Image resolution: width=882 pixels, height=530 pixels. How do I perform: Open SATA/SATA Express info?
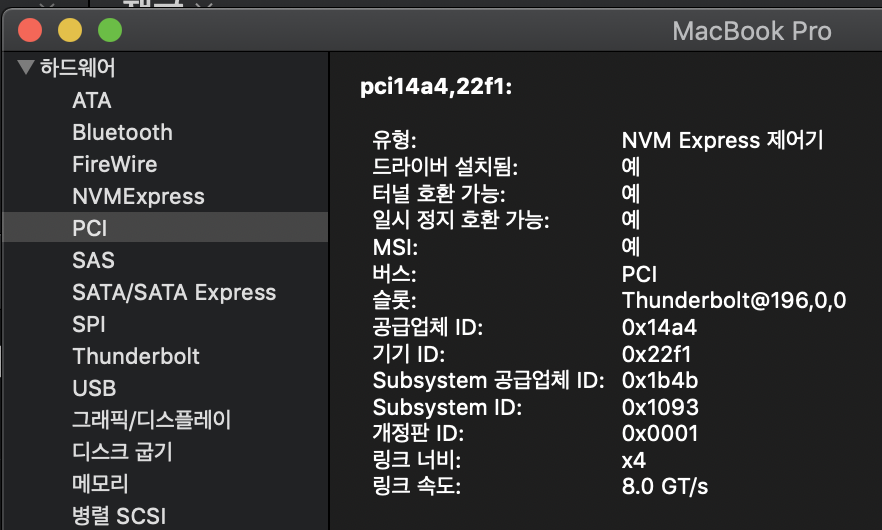click(x=174, y=292)
